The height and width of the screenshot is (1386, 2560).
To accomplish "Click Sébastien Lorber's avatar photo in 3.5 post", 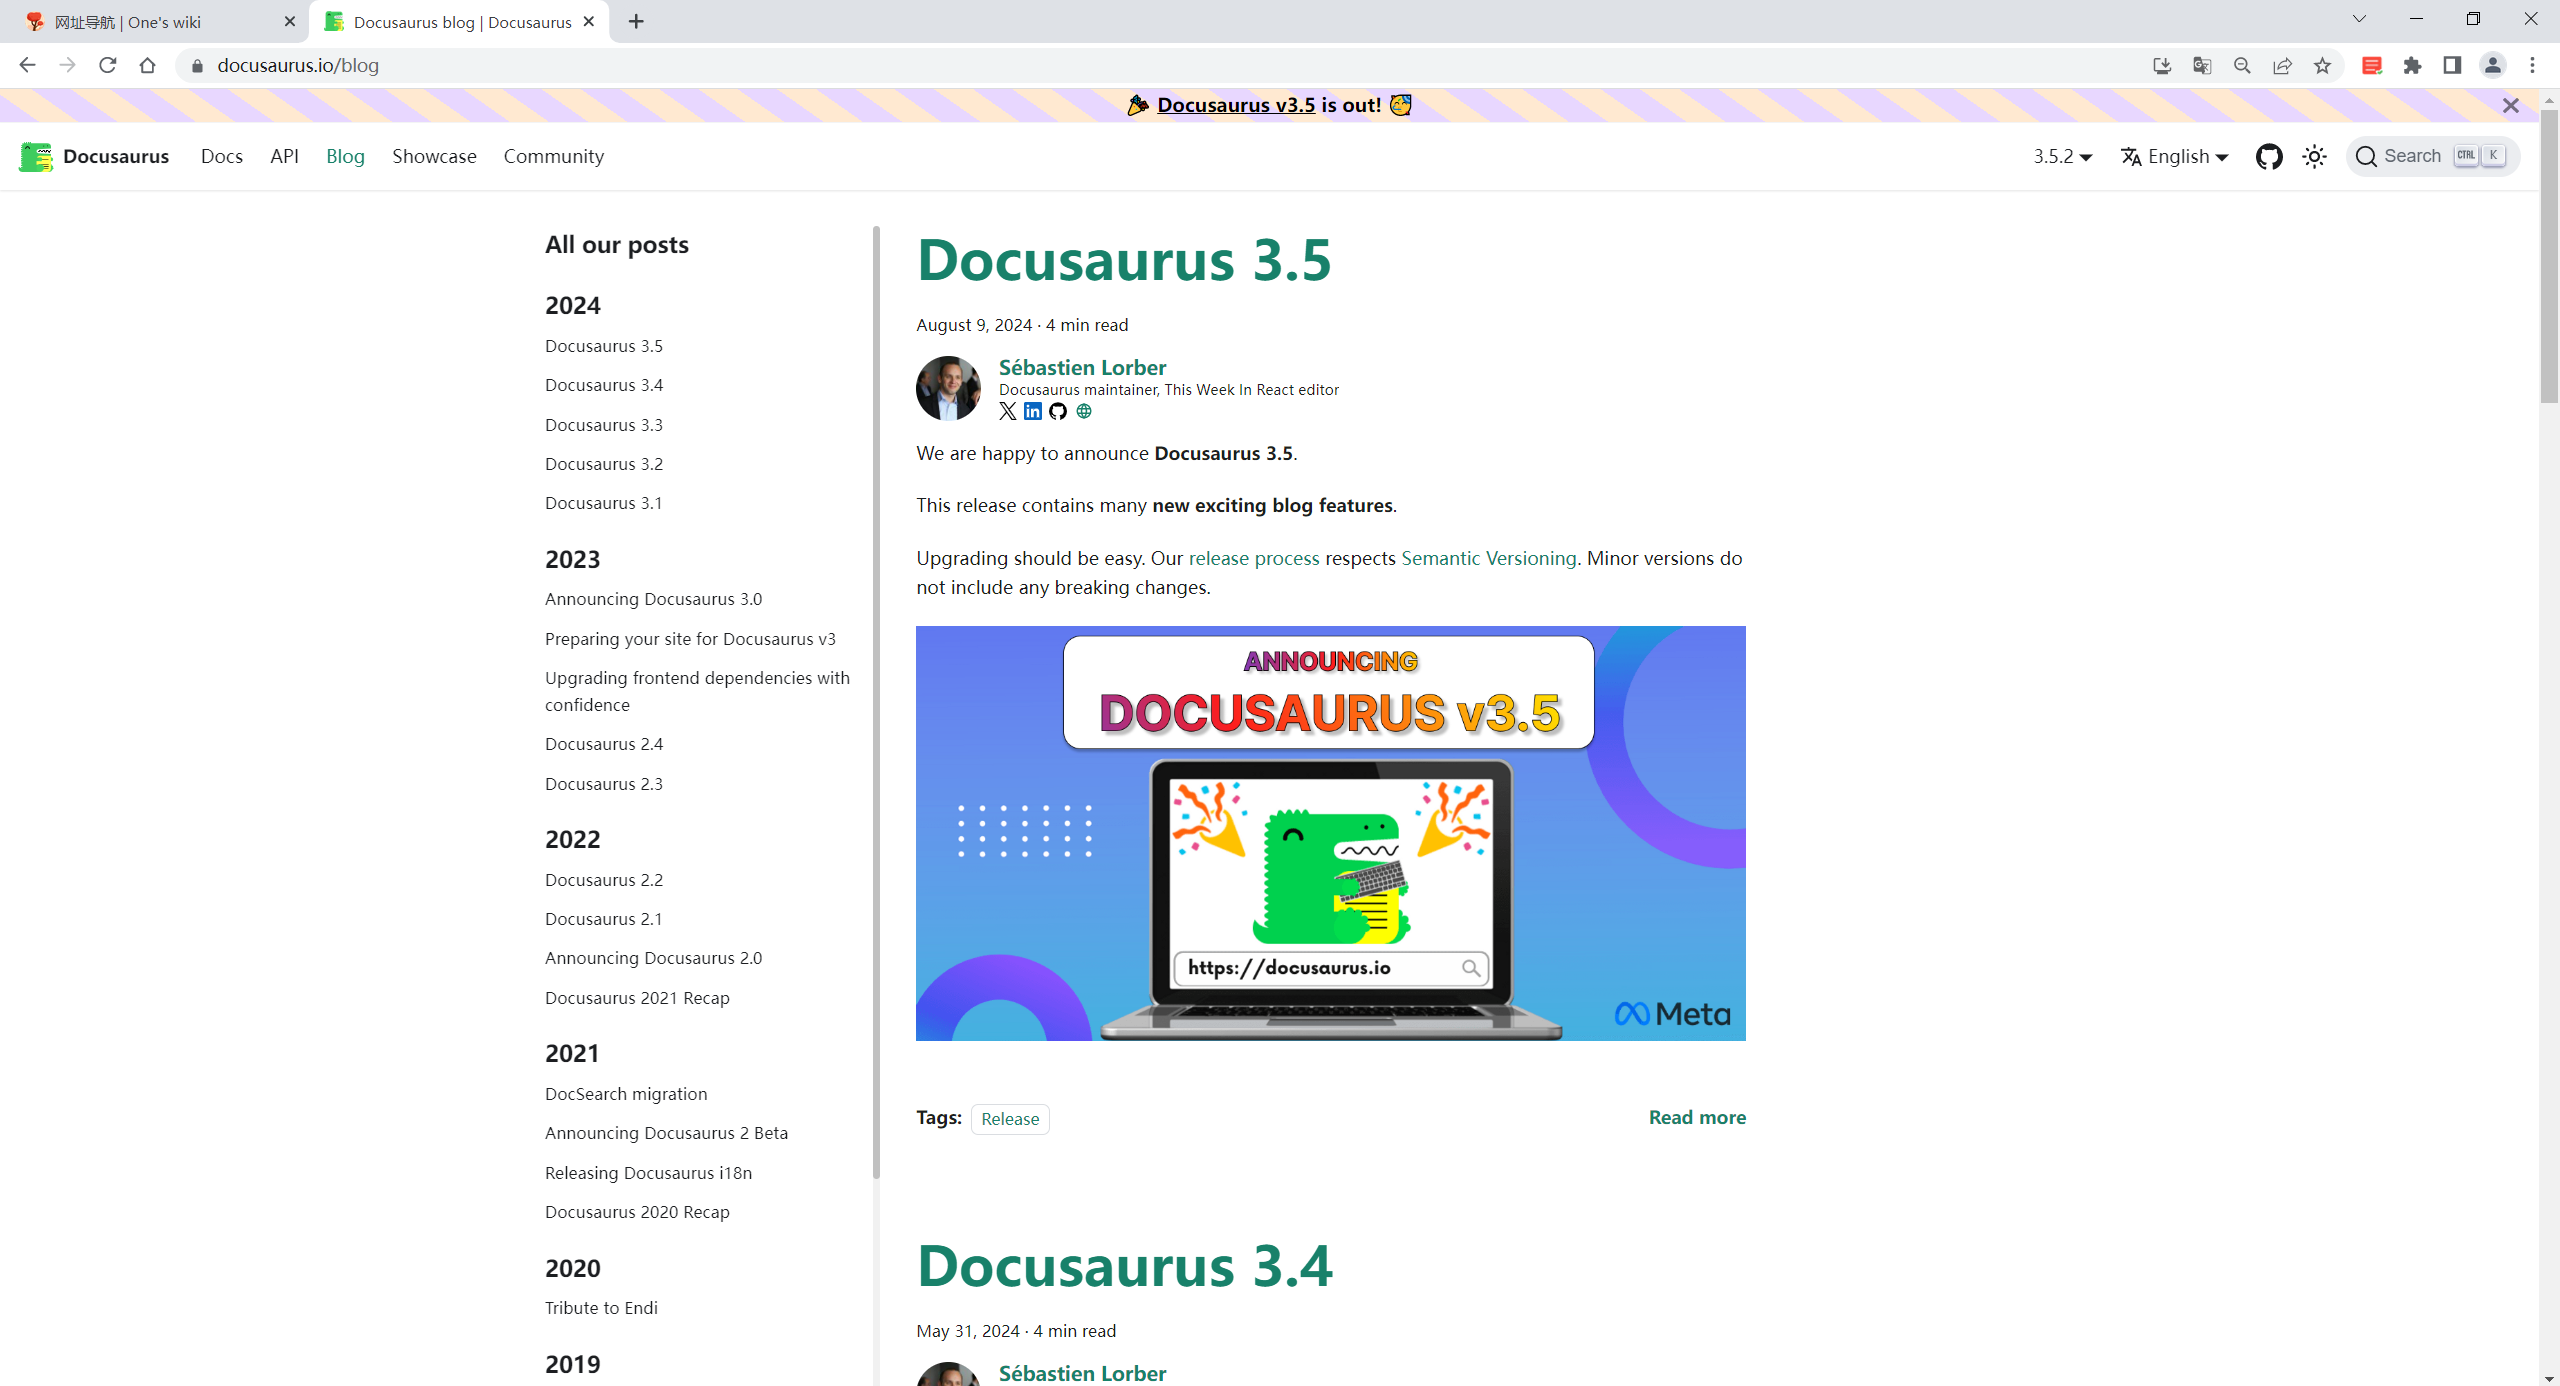I will click(948, 388).
